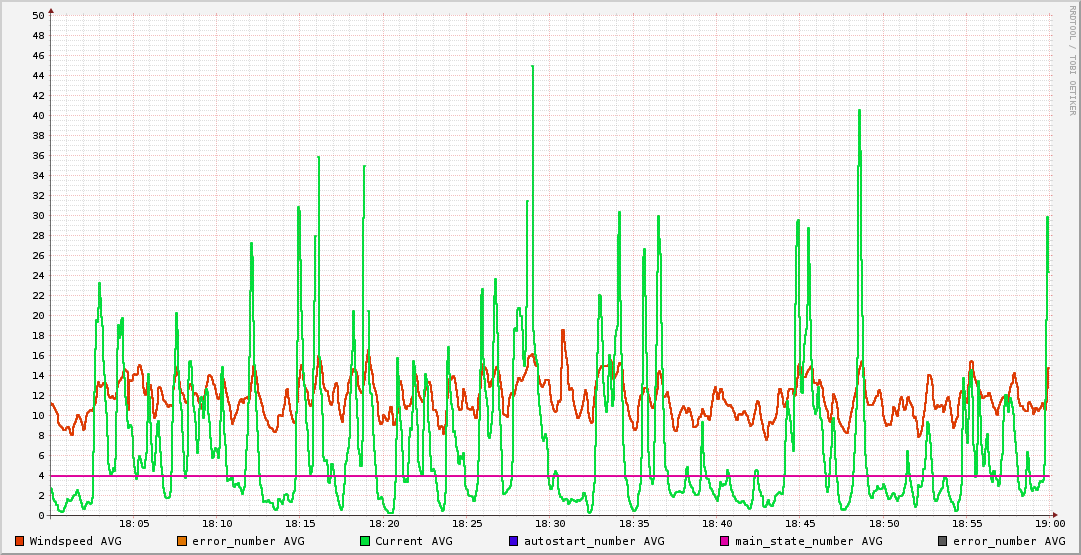Image resolution: width=1081 pixels, height=555 pixels.
Task: Click the 19:00 time axis label
Action: coord(1049,523)
